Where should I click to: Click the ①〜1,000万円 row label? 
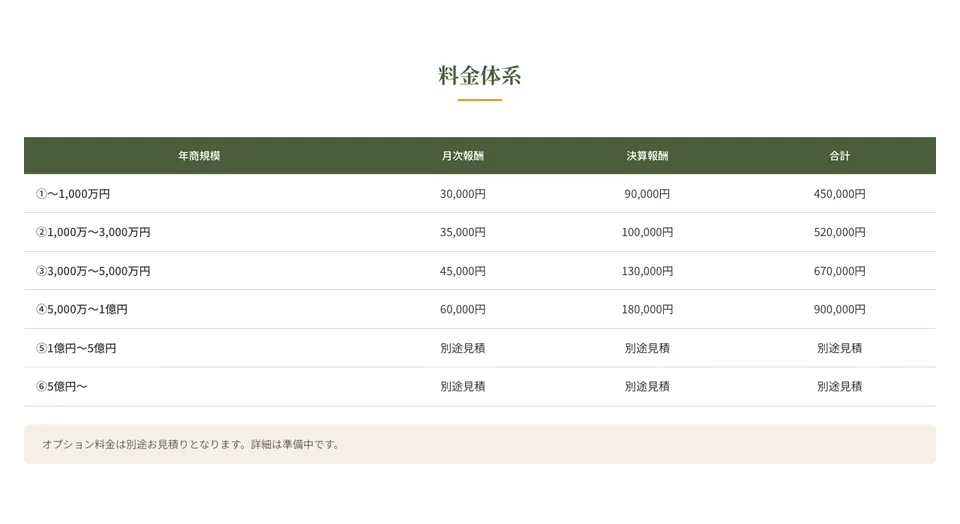pos(73,194)
